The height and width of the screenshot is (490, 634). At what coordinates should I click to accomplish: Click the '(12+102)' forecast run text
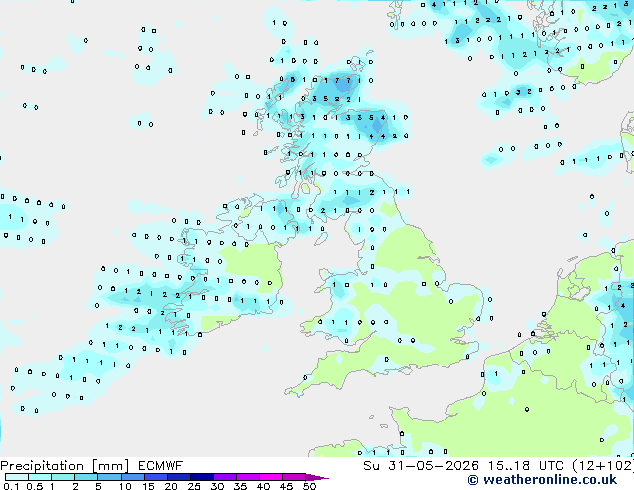tap(603, 466)
